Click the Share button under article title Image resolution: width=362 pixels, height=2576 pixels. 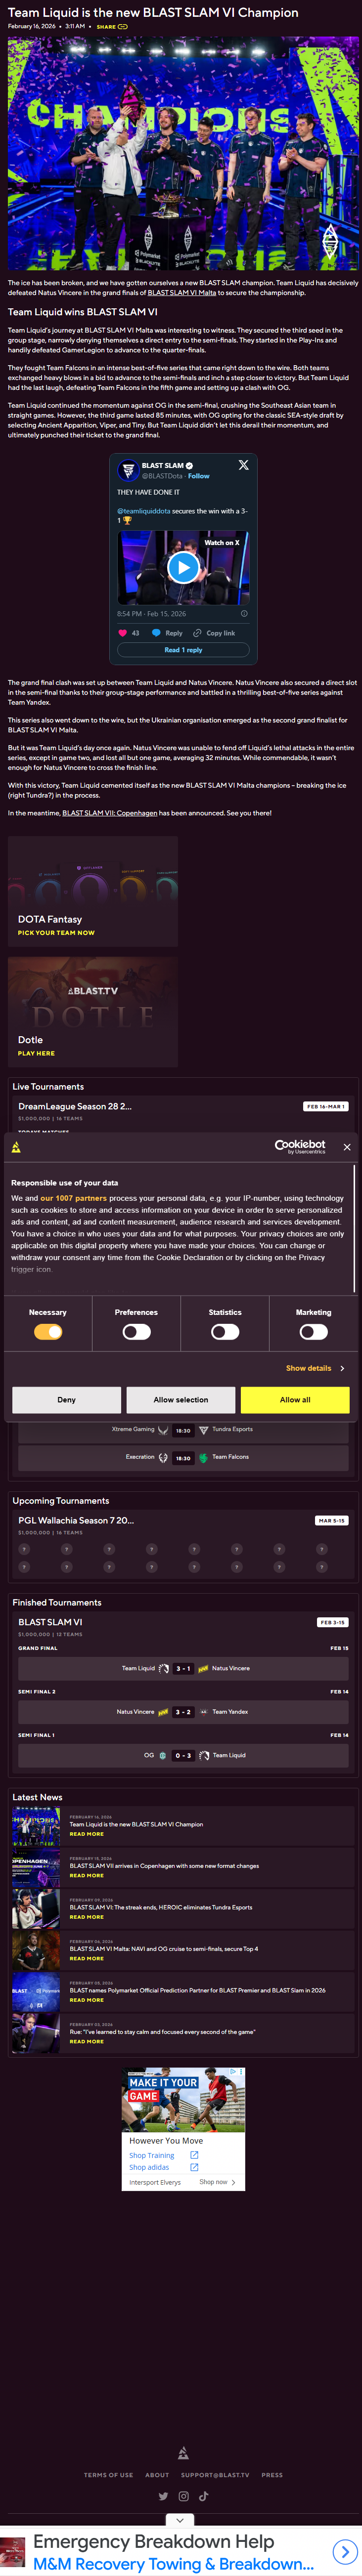click(111, 27)
